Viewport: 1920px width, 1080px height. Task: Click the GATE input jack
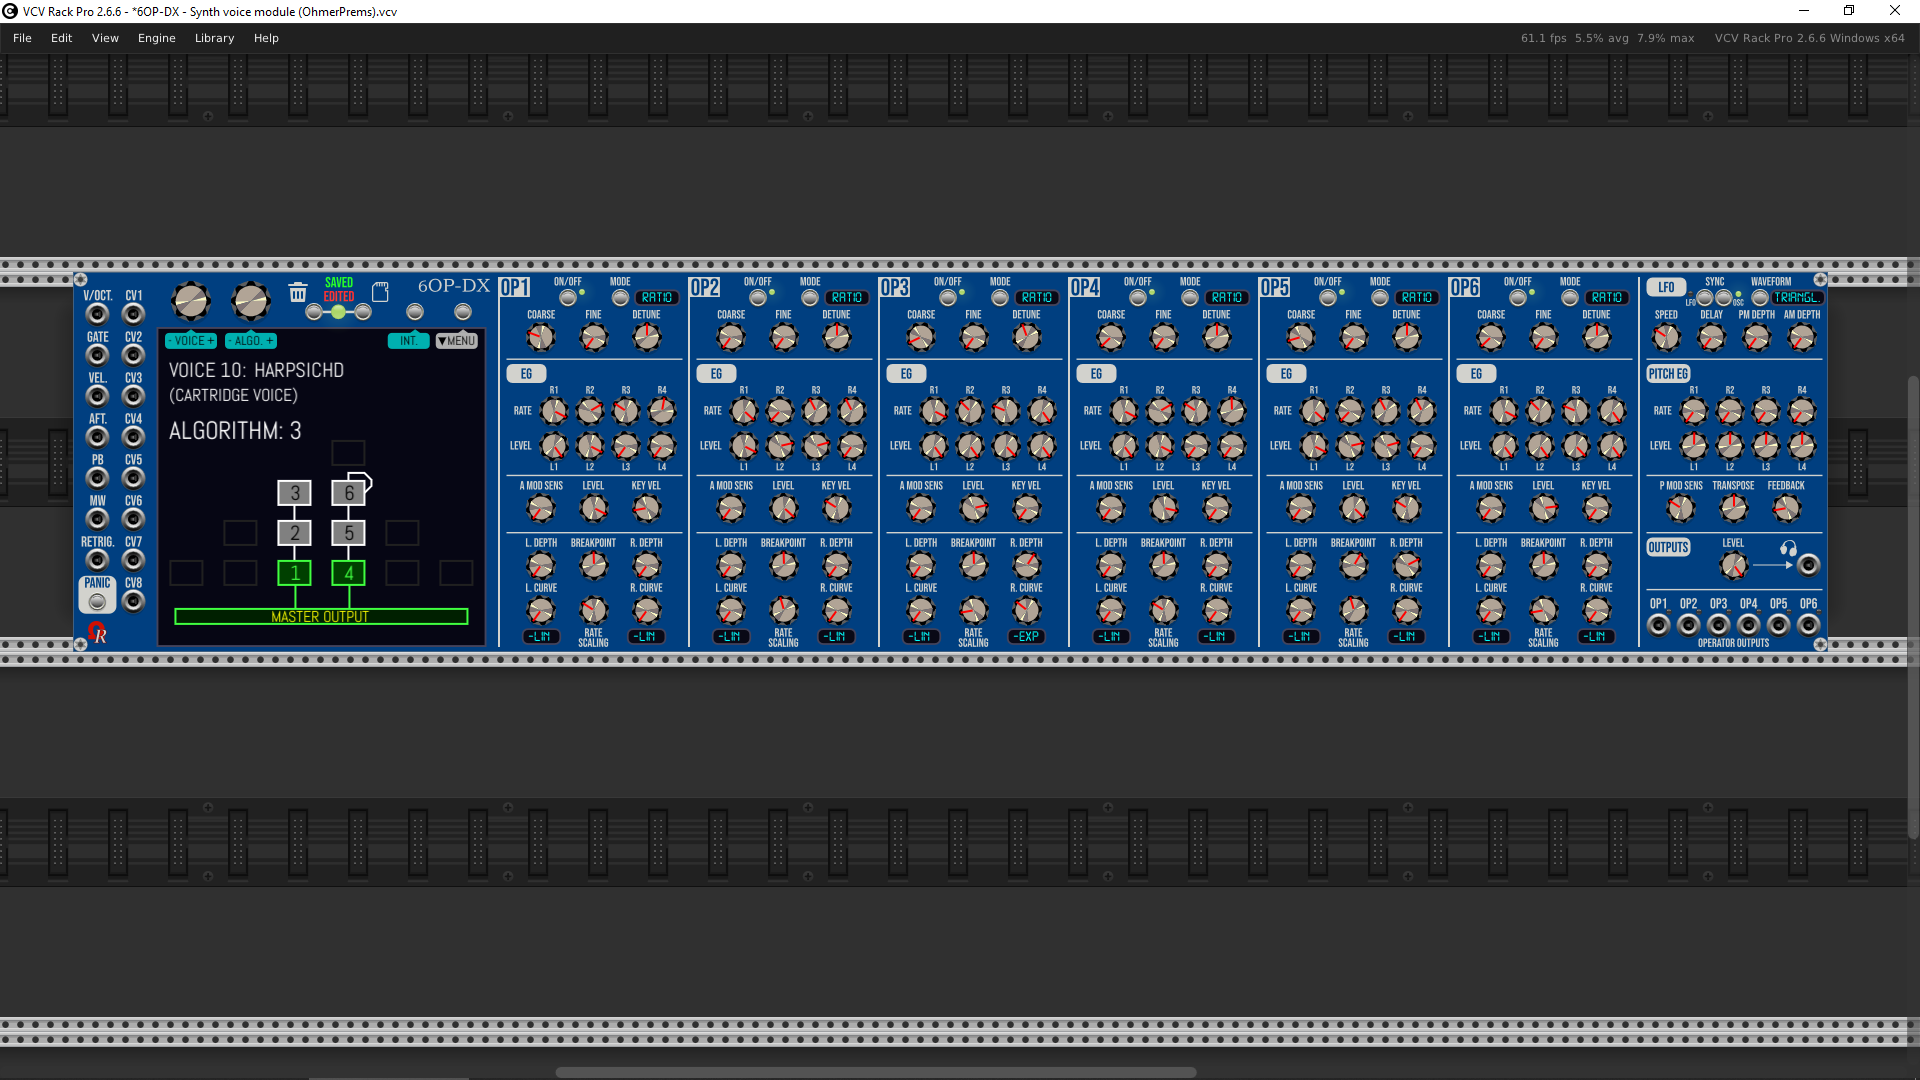coord(97,355)
